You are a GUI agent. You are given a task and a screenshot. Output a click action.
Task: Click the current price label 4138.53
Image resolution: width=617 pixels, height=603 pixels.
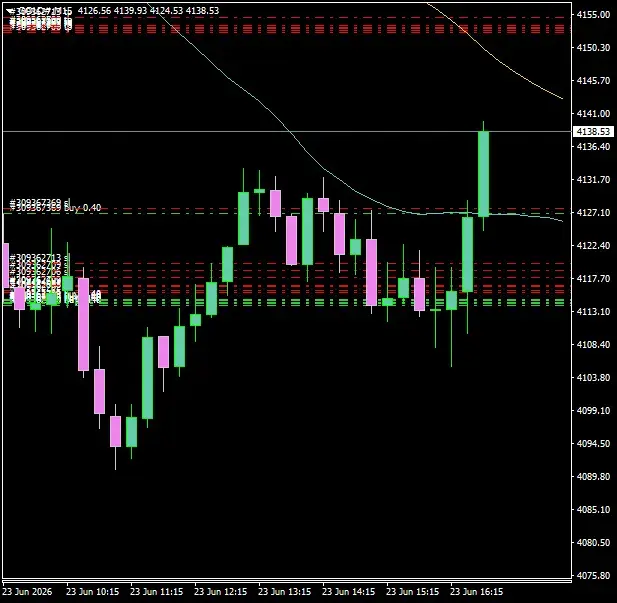(593, 131)
